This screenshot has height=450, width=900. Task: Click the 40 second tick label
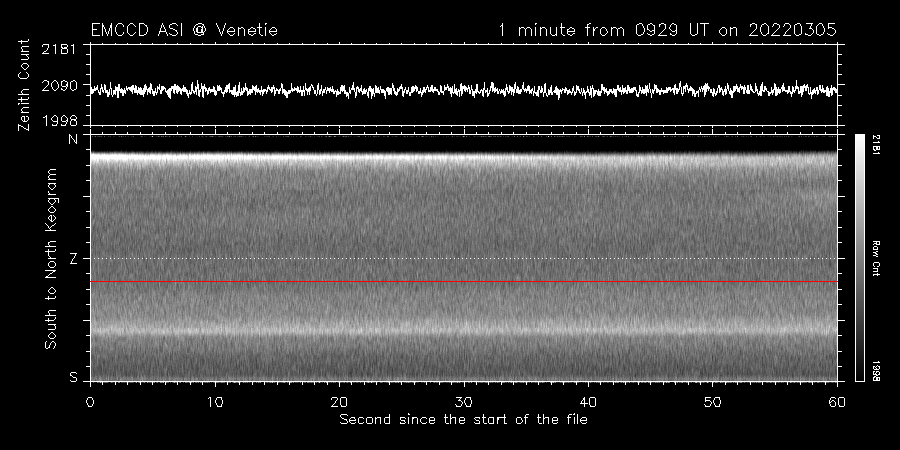point(588,402)
